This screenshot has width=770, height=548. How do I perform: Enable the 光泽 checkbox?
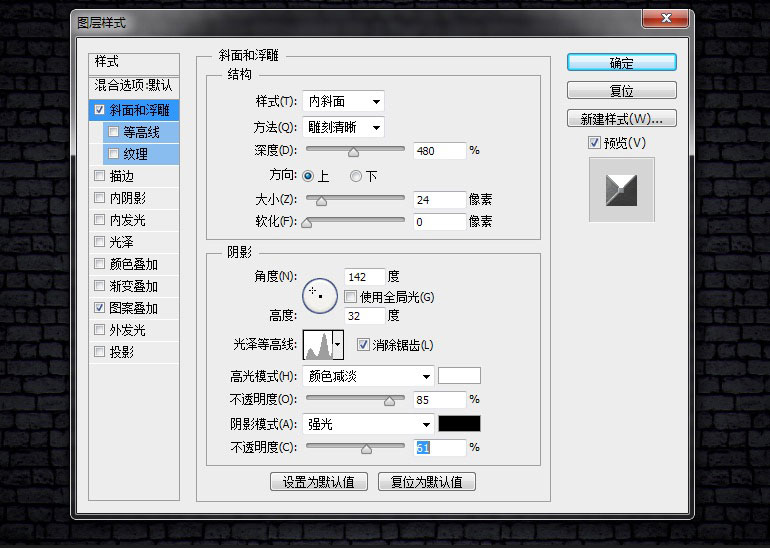99,242
